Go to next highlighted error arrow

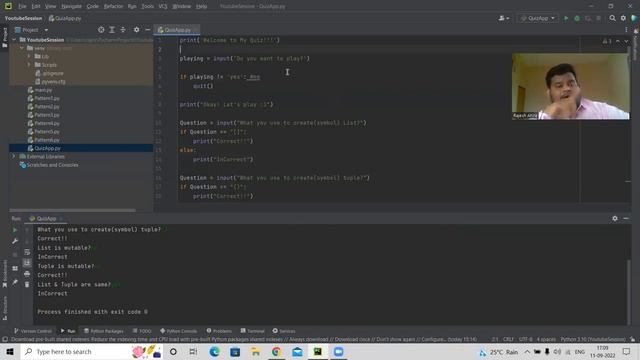626,41
